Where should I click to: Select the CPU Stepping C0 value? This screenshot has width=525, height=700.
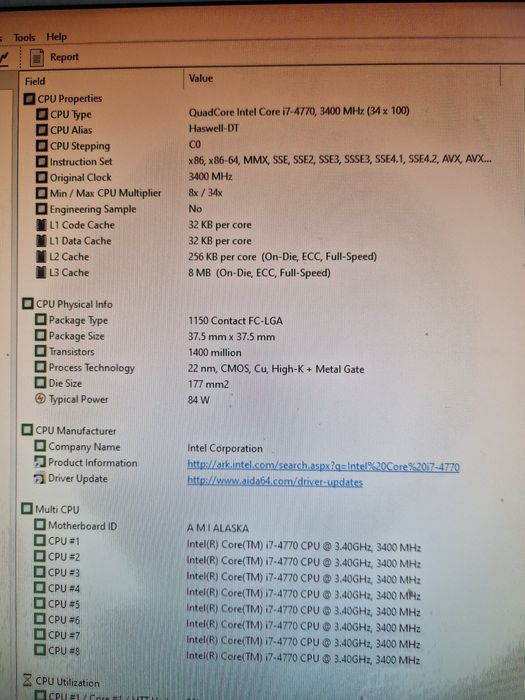point(195,144)
